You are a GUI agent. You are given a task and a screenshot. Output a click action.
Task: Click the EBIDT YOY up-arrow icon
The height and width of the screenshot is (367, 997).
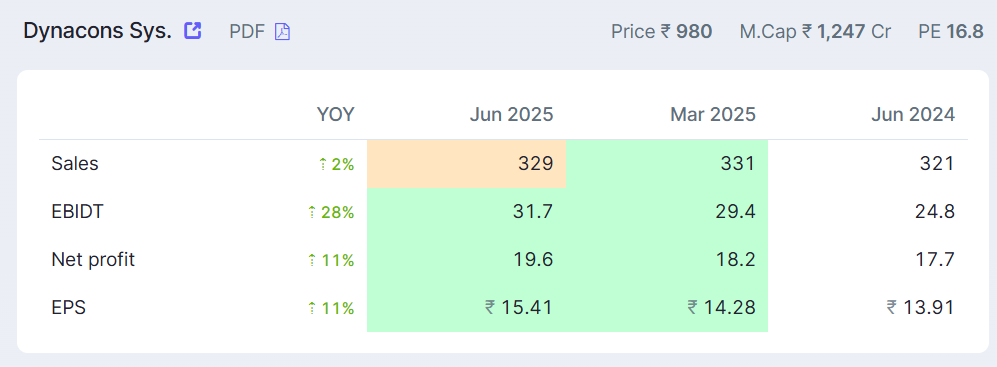pos(312,212)
